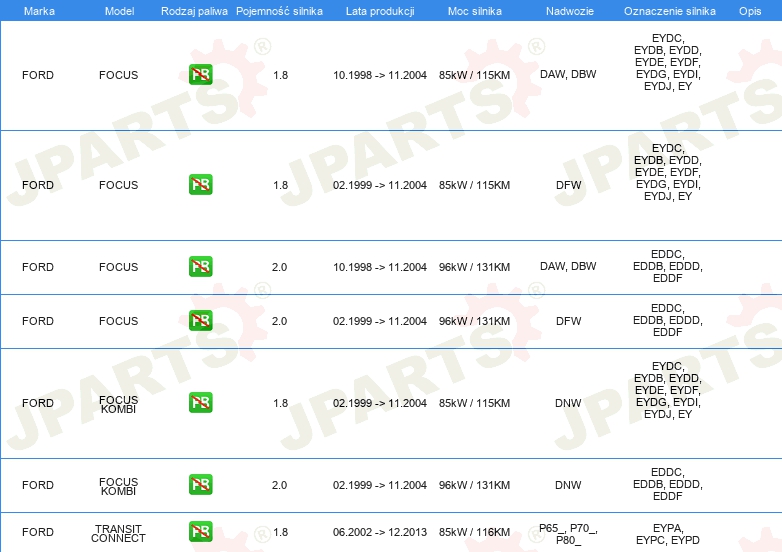
Task: Click 06.2002 -> 12.2013 production years
Action: coord(380,532)
